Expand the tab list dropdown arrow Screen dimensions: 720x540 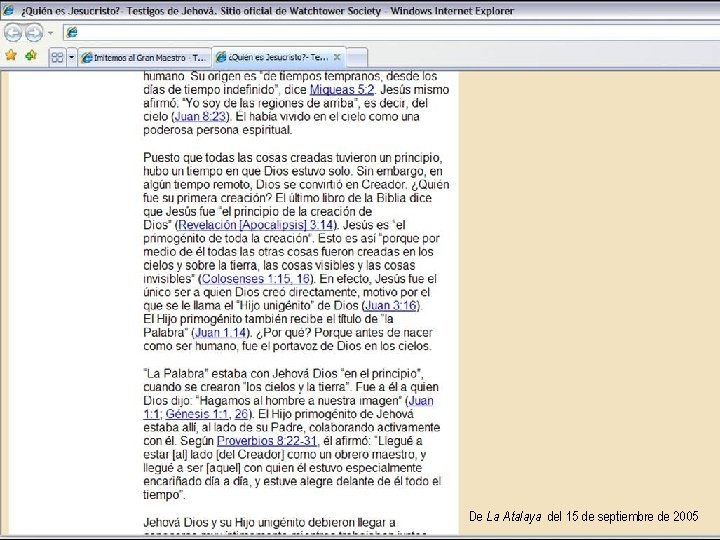(72, 57)
